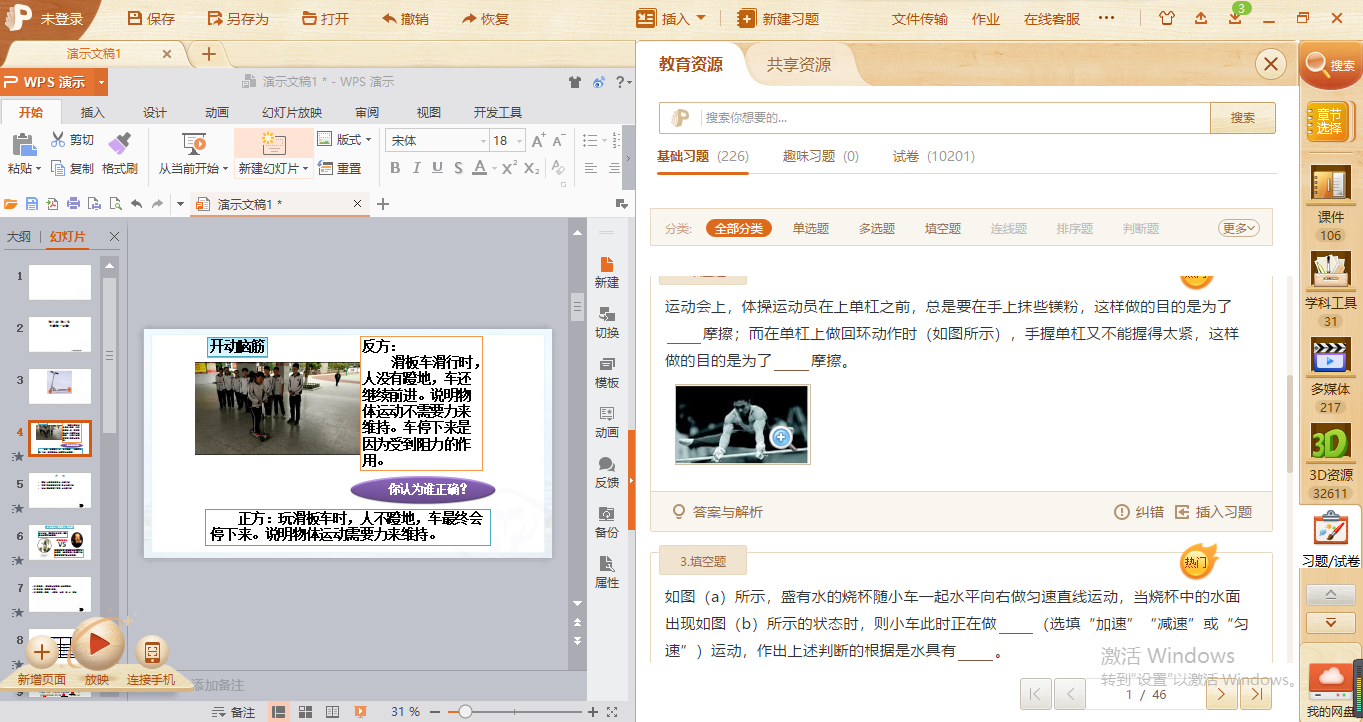Open the 作业 menu item
1363x722 pixels.
tap(985, 18)
